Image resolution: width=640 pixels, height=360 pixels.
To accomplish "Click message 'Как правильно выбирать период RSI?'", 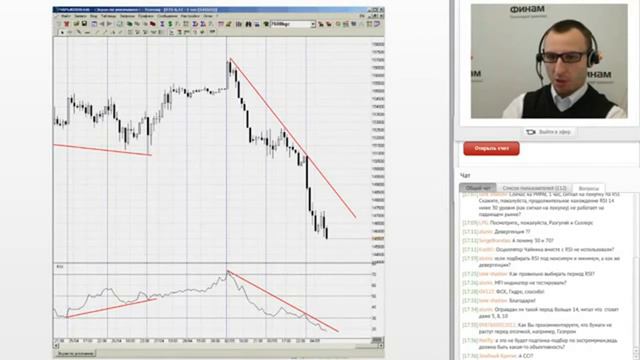I will 551,274.
